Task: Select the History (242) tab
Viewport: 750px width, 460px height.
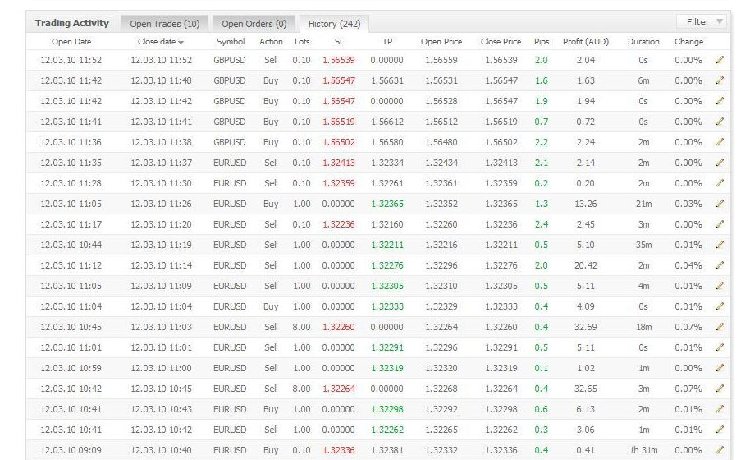Action: coord(333,23)
